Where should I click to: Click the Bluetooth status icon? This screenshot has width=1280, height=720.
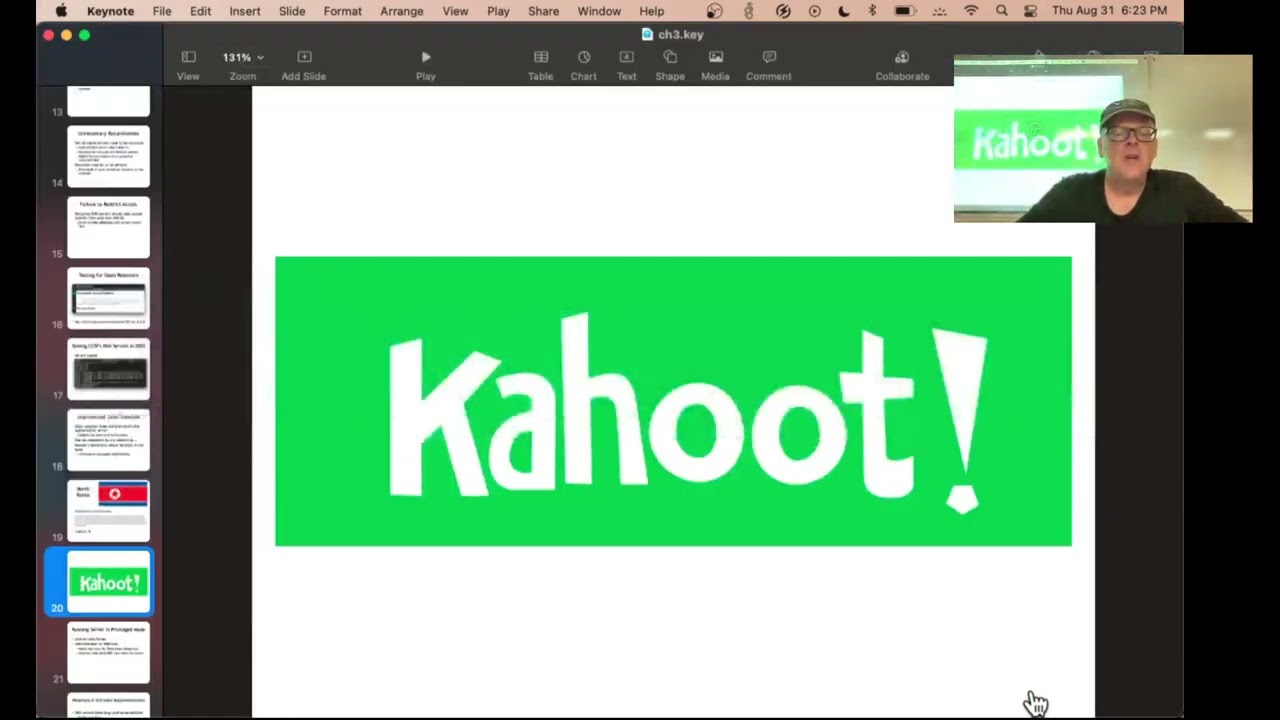pos(872,11)
